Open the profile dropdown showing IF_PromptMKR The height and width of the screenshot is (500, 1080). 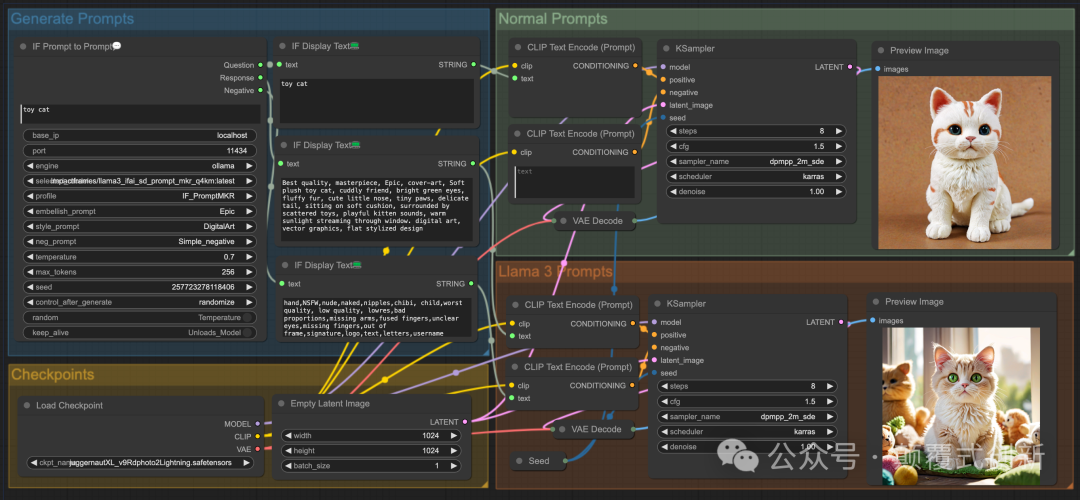(140, 196)
